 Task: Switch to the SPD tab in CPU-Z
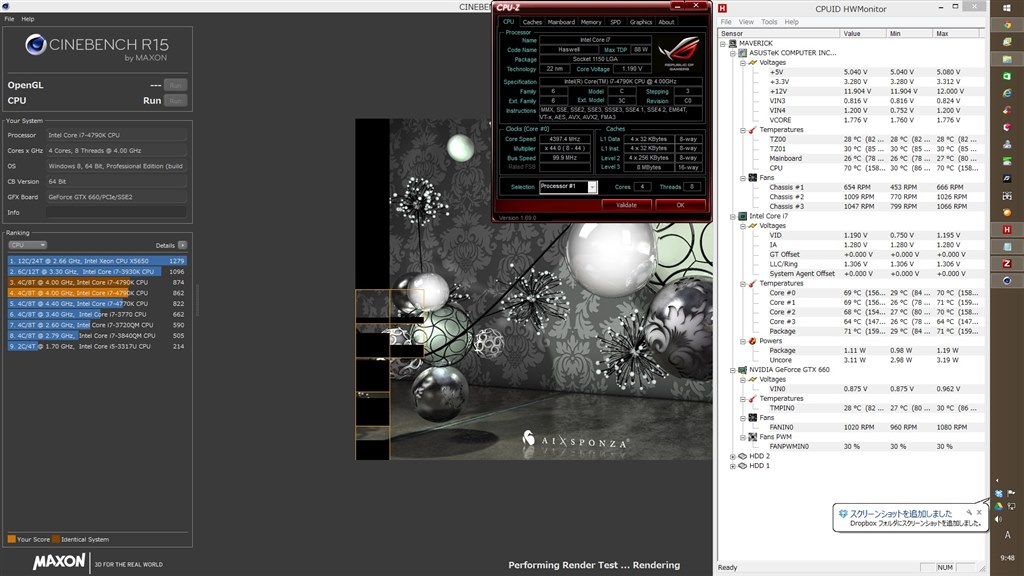(615, 22)
